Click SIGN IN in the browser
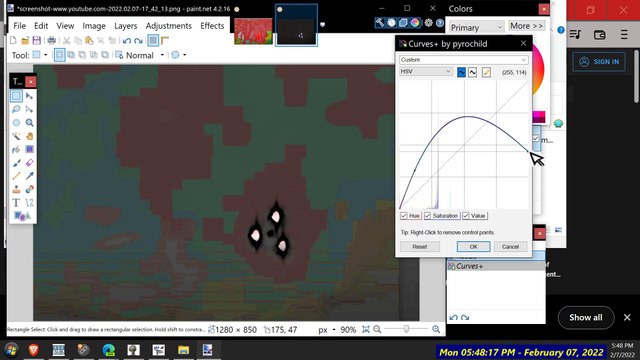The height and width of the screenshot is (360, 640). 599,62
